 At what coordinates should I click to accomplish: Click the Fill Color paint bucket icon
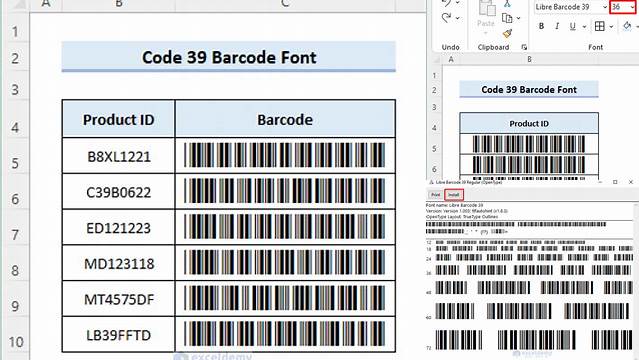pos(627,26)
